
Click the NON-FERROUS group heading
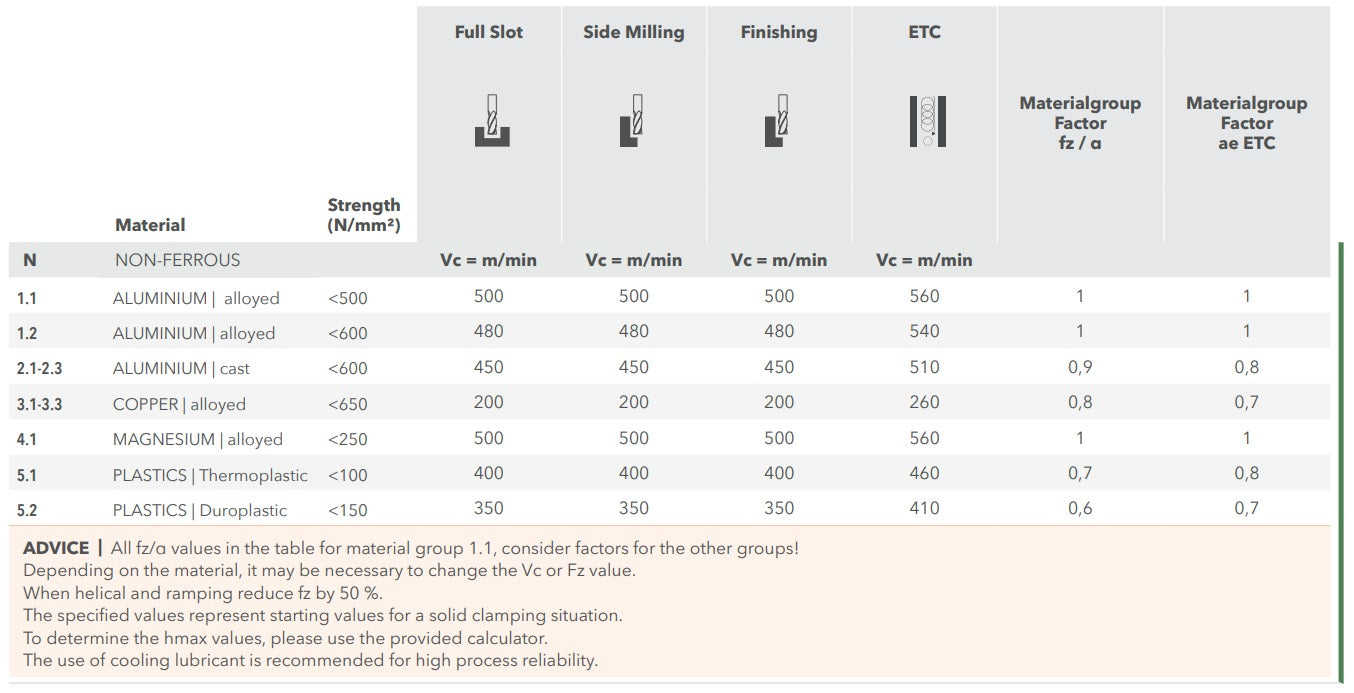177,260
